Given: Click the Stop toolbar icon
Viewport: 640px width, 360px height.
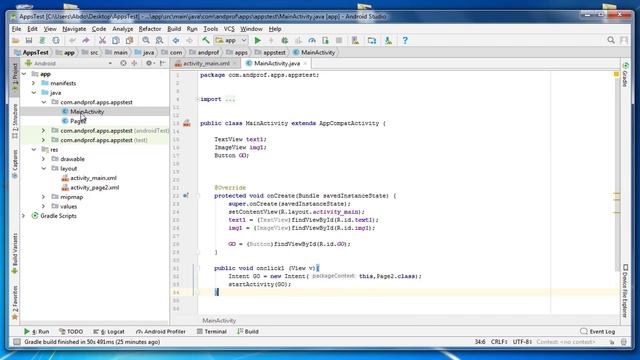Looking at the screenshot, I should point(339,40).
